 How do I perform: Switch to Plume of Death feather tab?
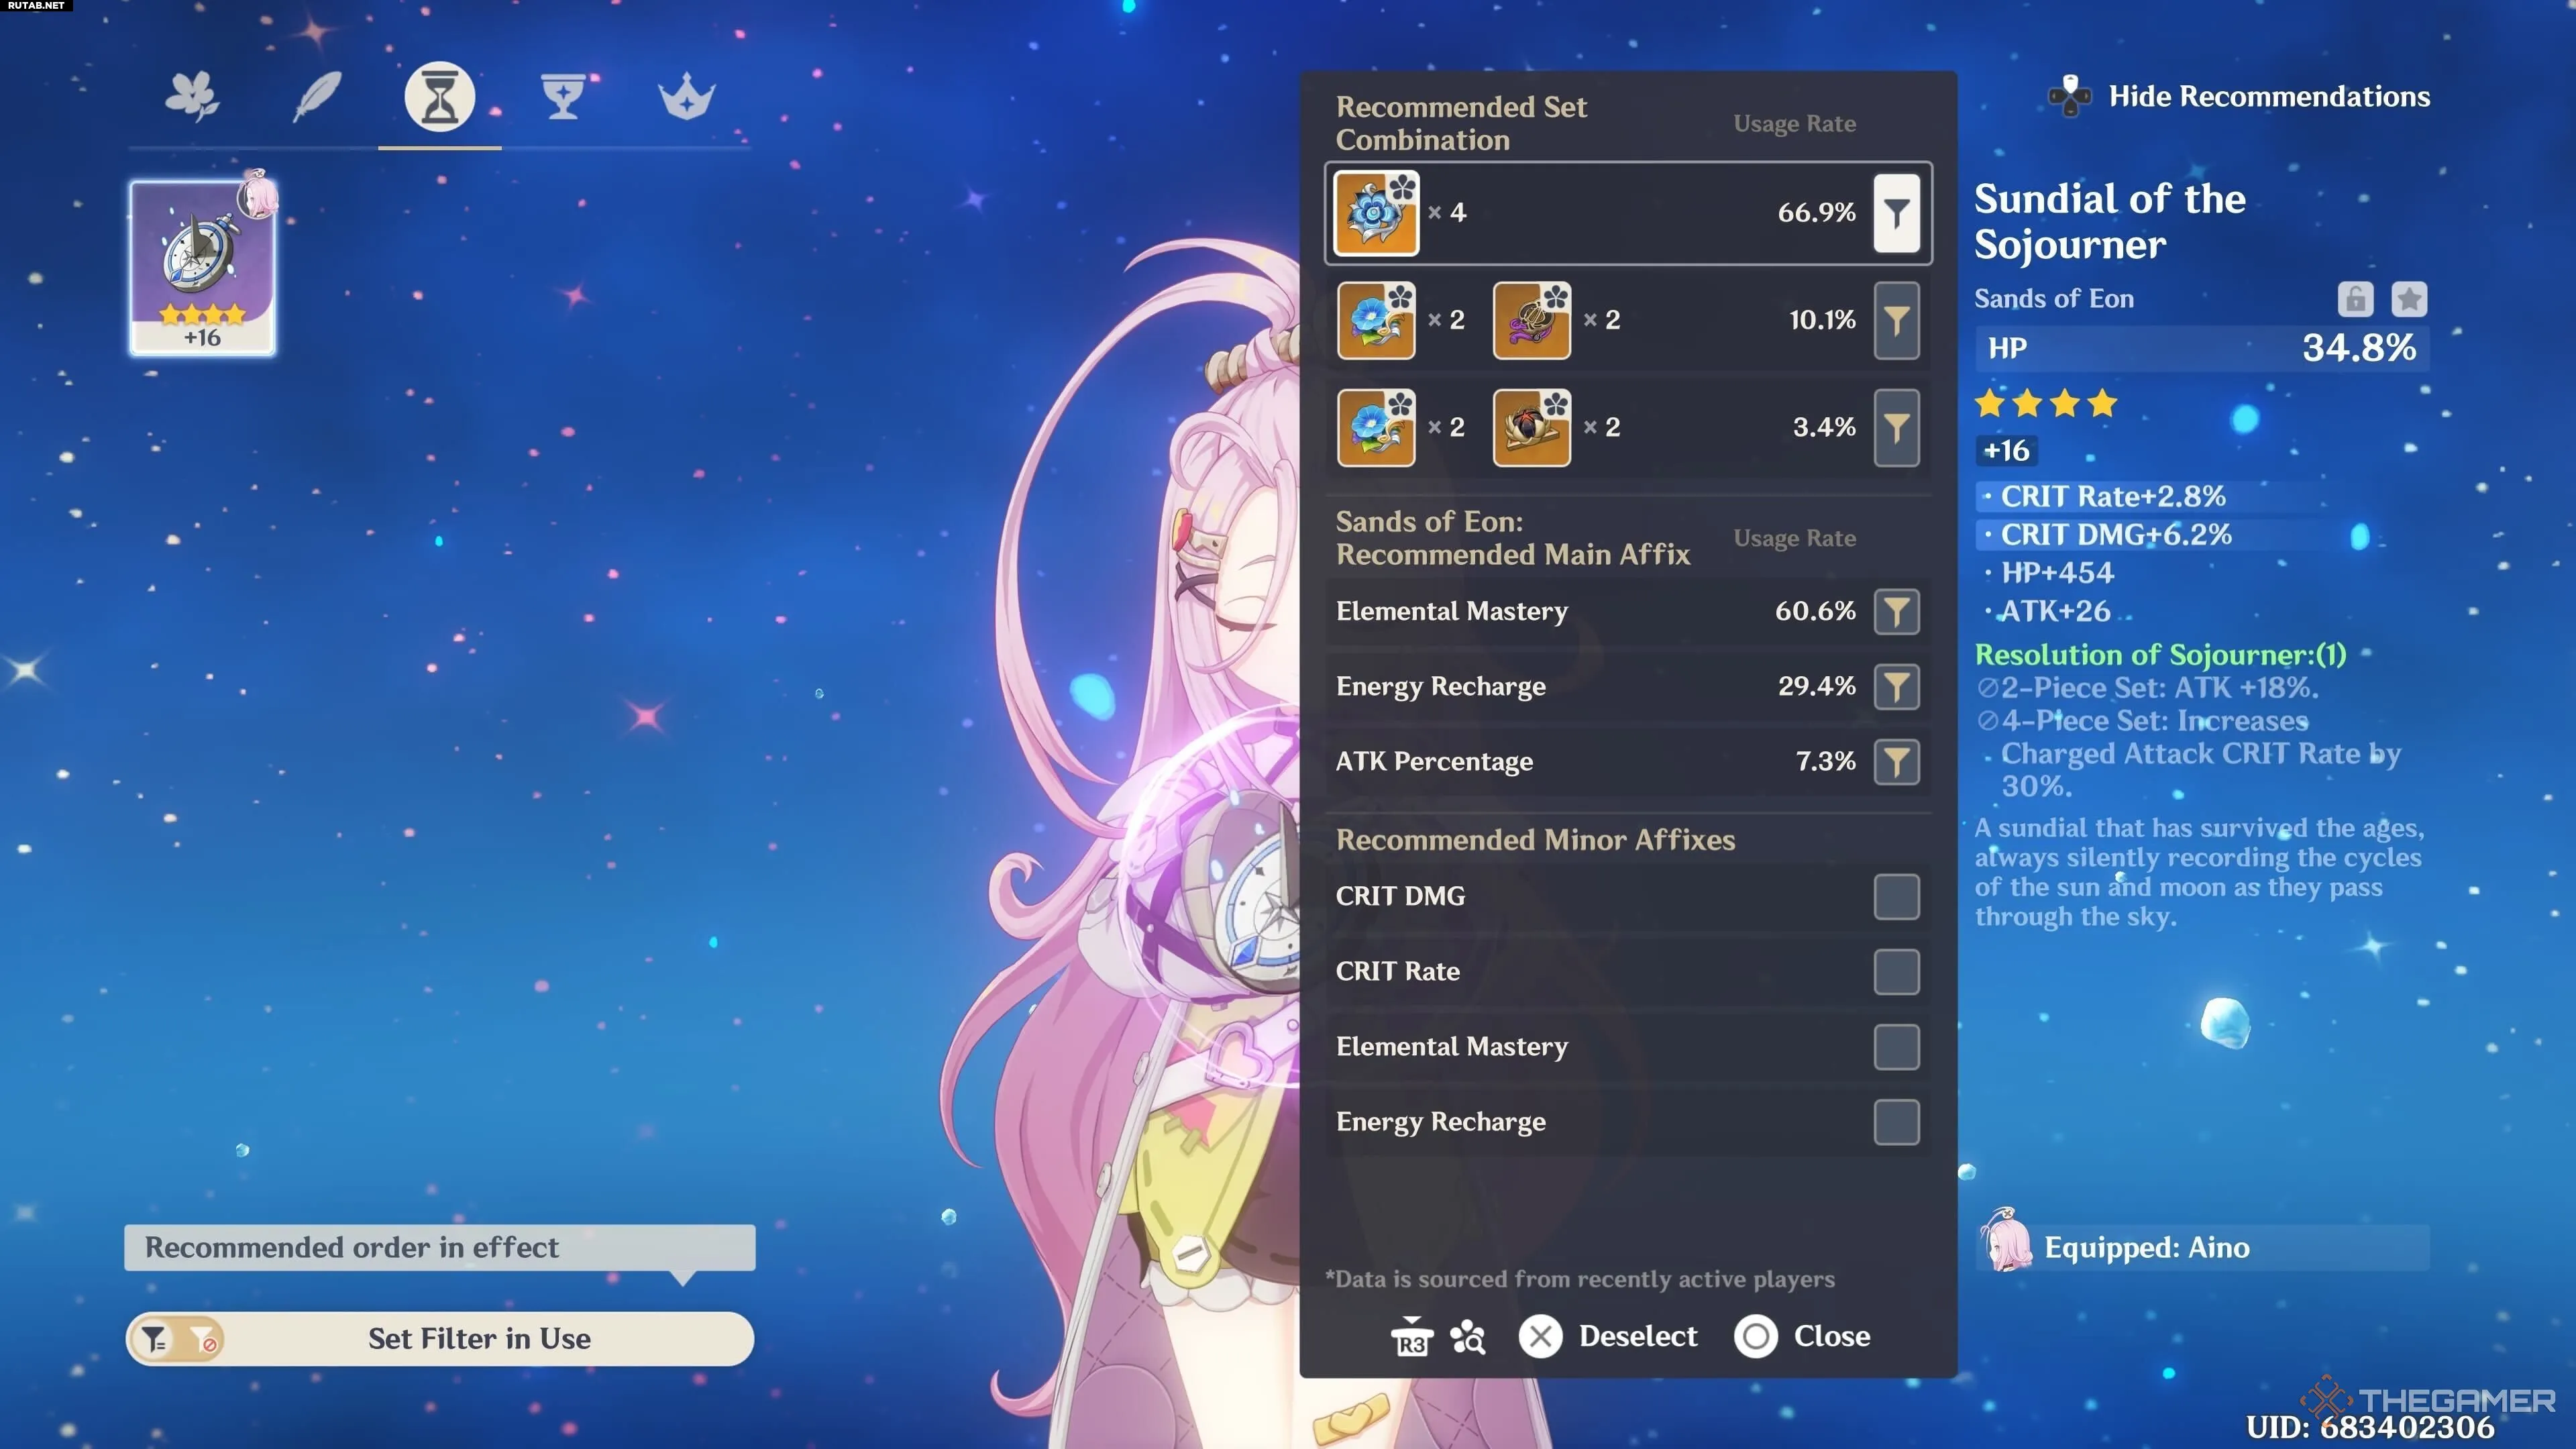[316, 97]
